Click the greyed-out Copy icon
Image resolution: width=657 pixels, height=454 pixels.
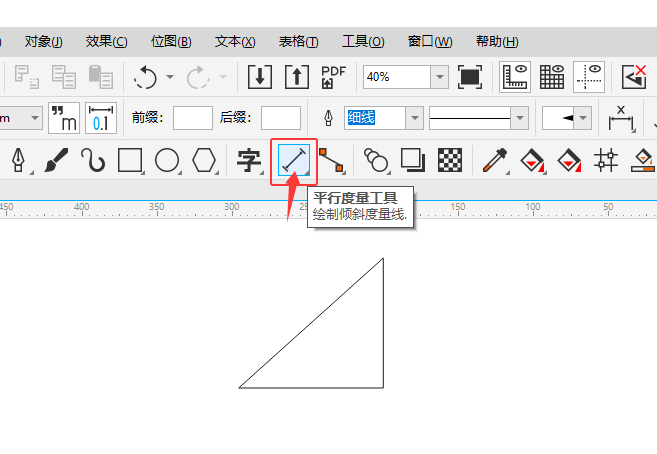click(64, 77)
